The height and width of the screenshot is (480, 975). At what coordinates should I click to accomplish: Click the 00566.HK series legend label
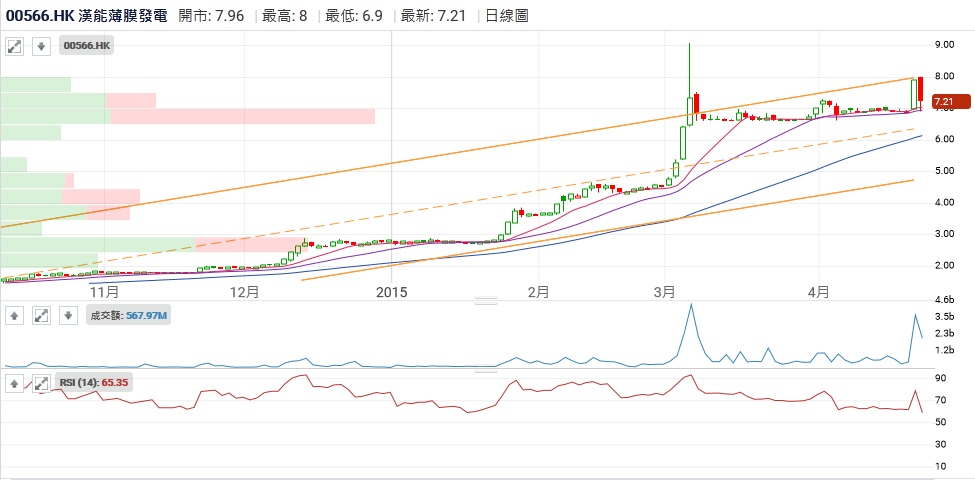click(88, 46)
